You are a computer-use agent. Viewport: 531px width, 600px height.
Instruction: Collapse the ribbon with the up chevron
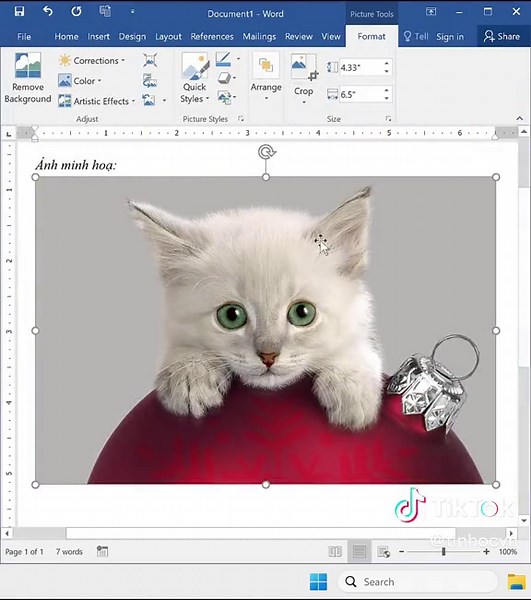click(x=520, y=118)
